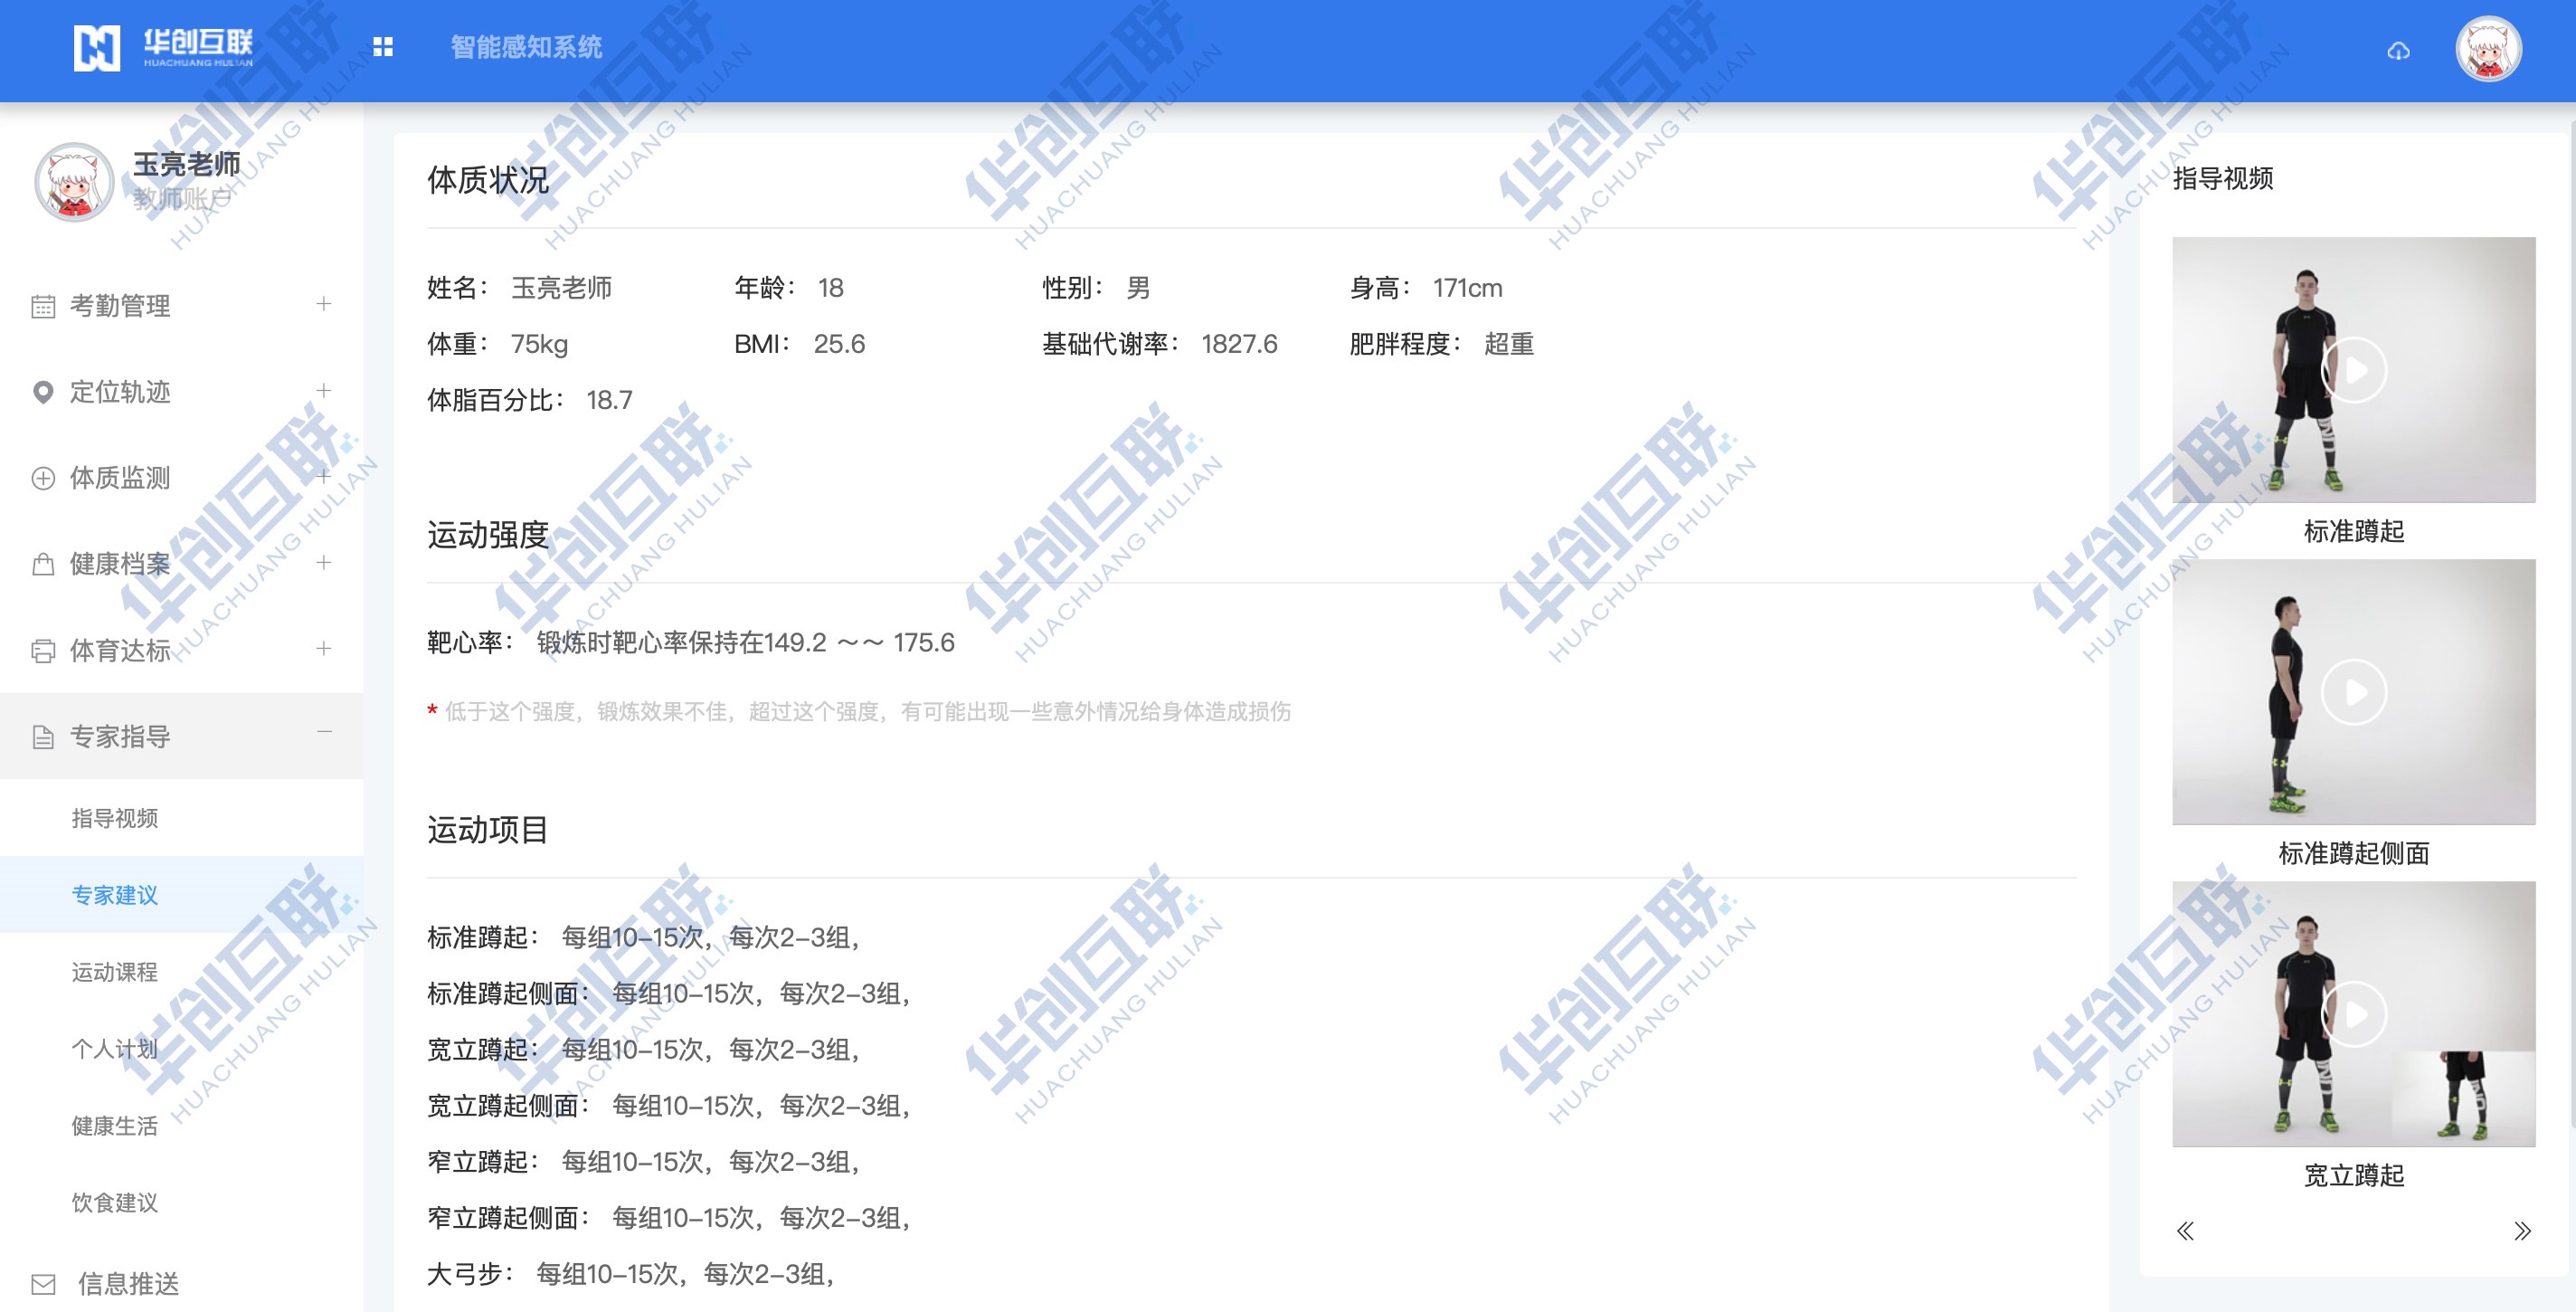Select the 运动课程 submenu item
Viewport: 2576px width, 1312px height.
click(x=115, y=972)
